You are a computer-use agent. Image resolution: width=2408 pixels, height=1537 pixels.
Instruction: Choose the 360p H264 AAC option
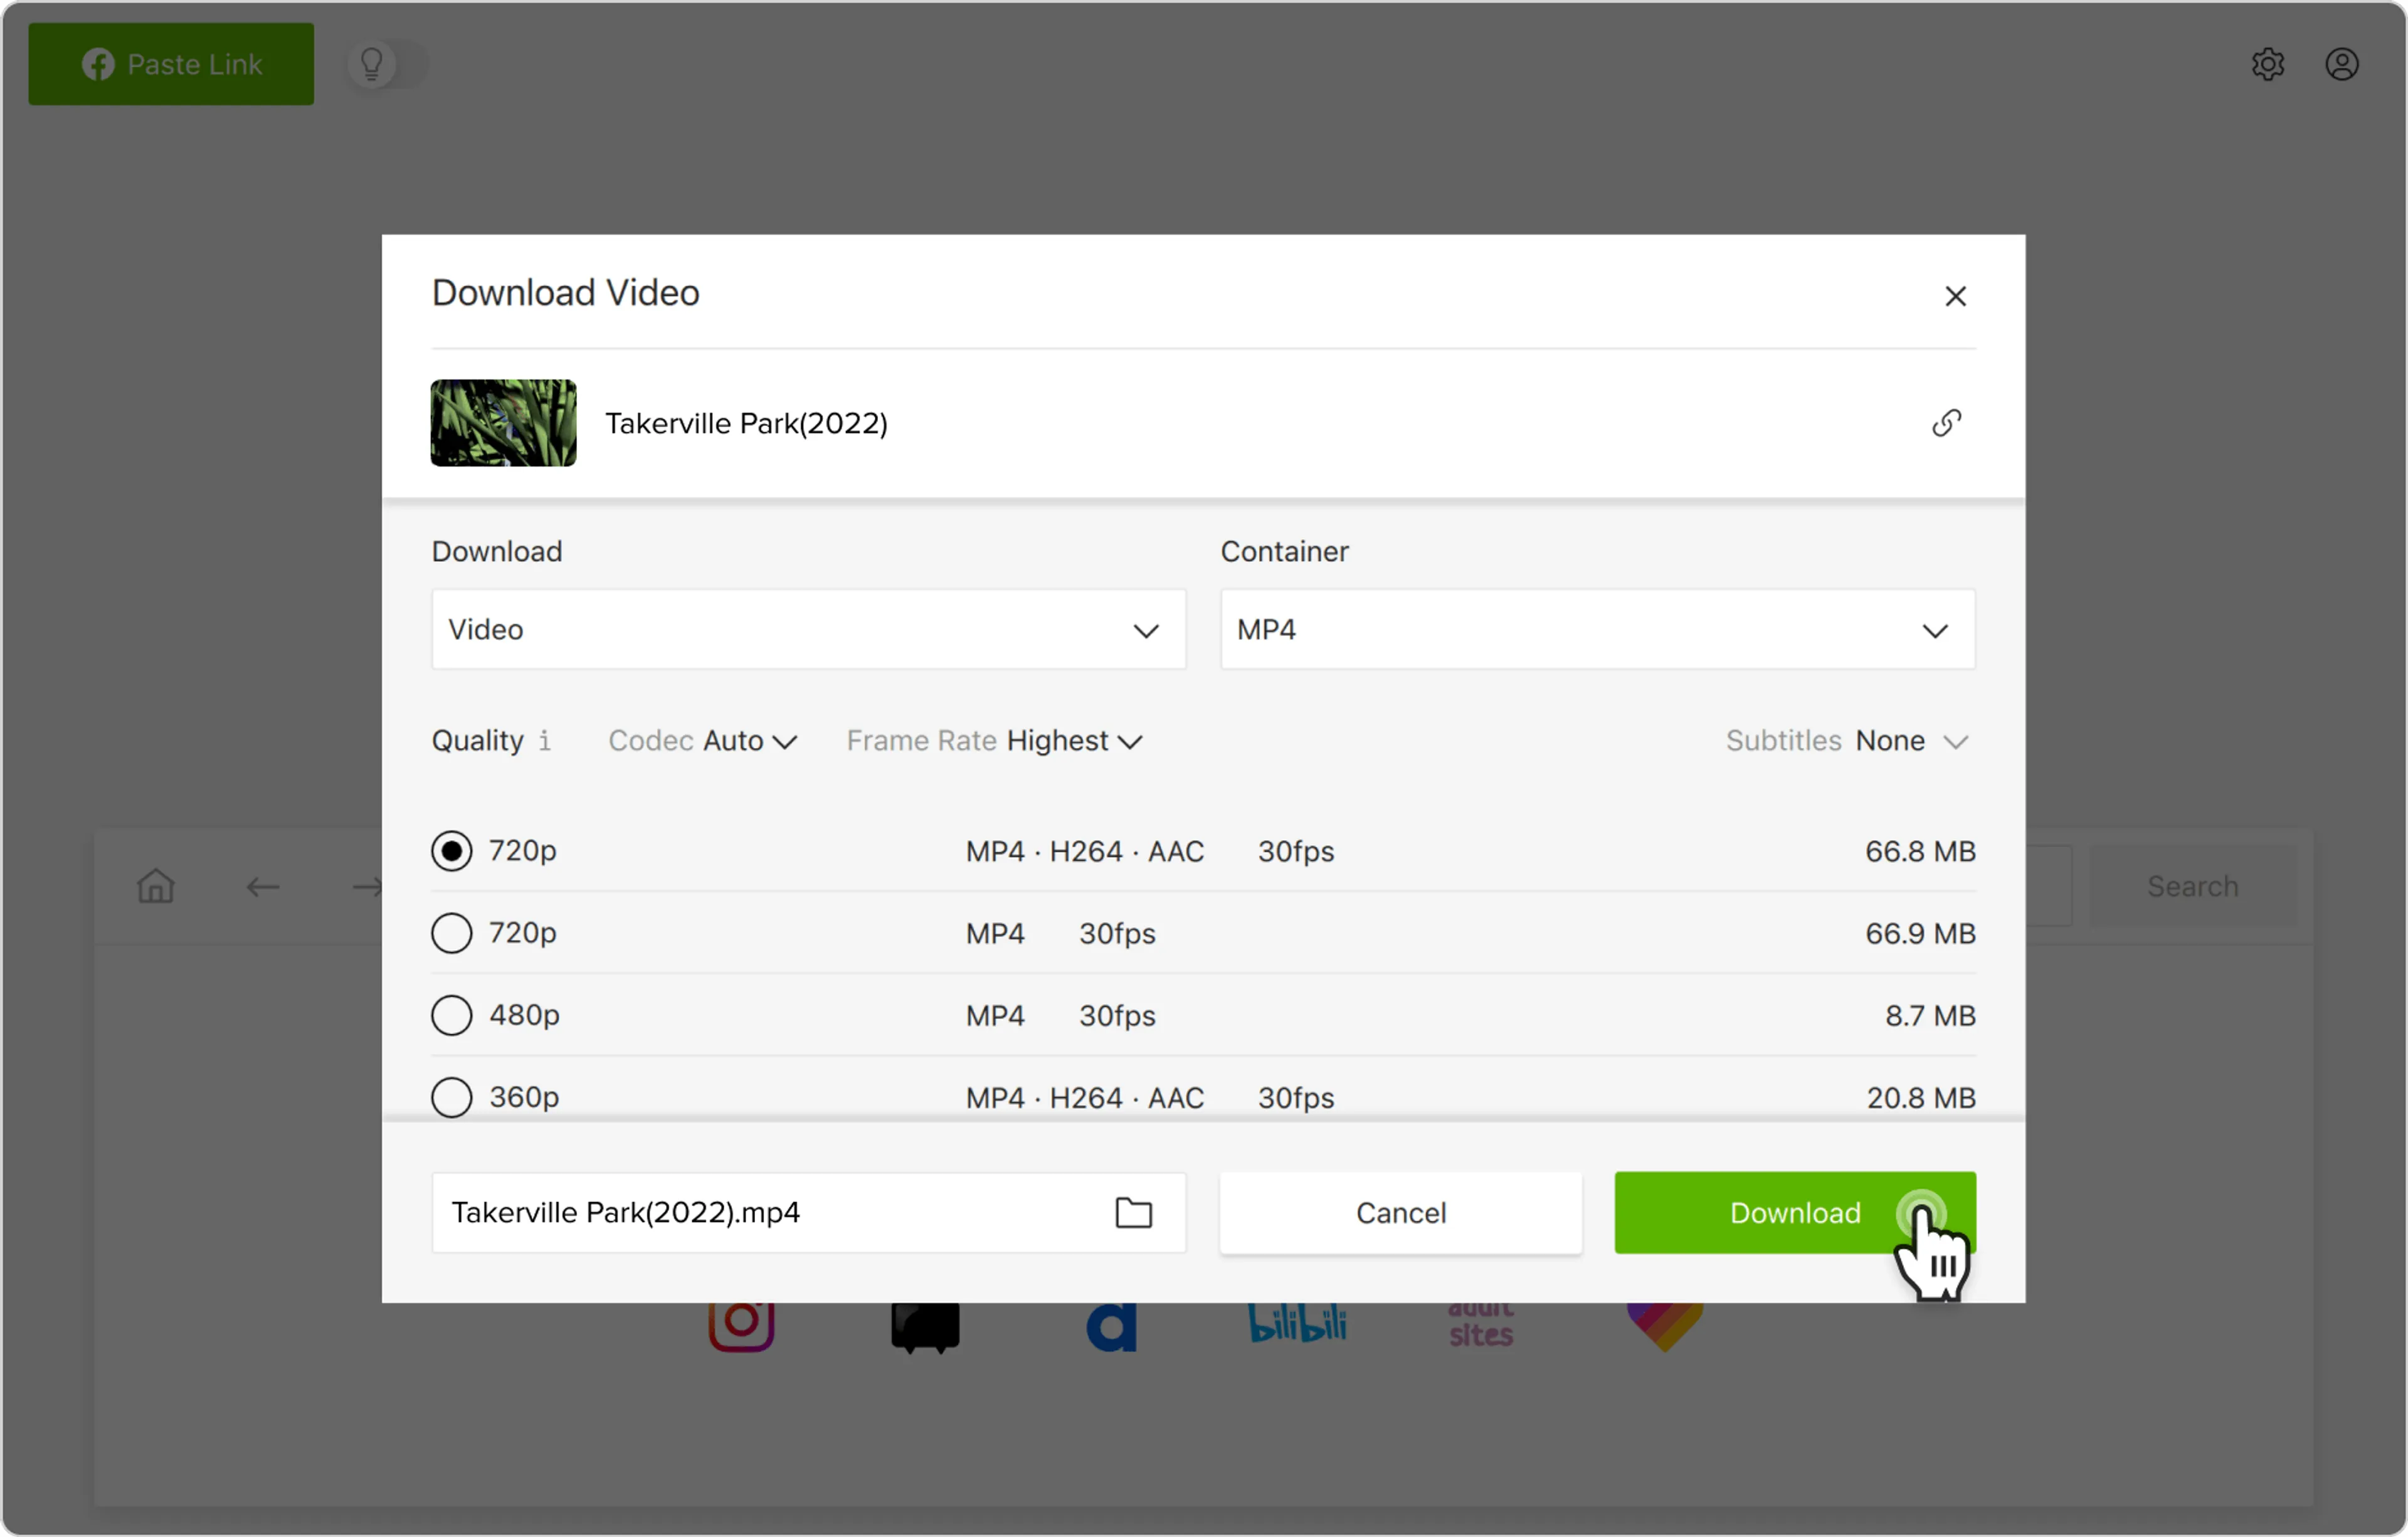coord(452,1096)
